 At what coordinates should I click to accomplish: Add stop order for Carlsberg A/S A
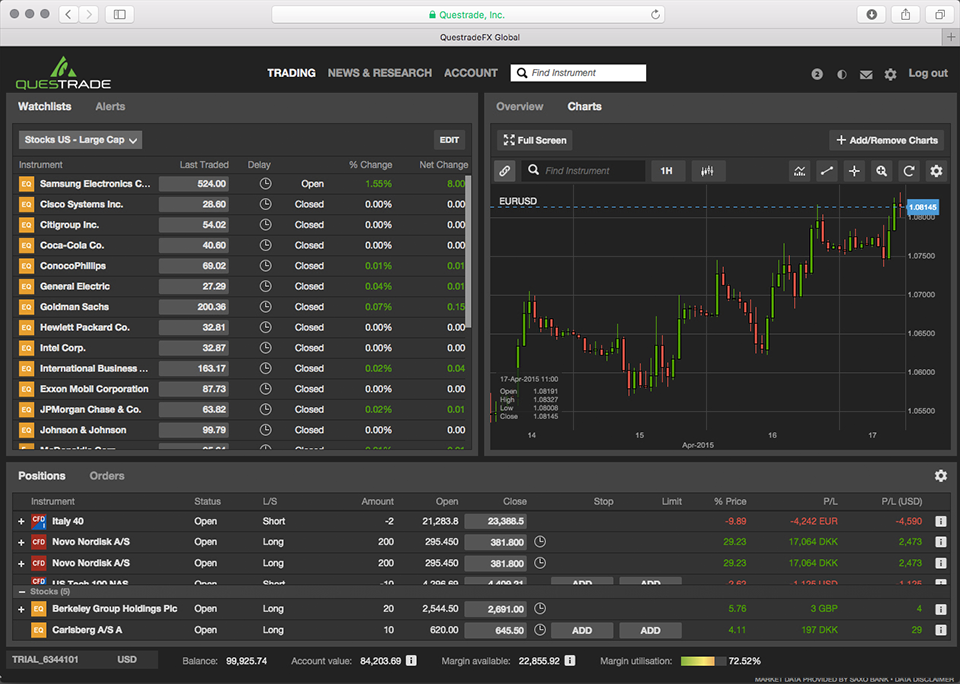pyautogui.click(x=582, y=631)
